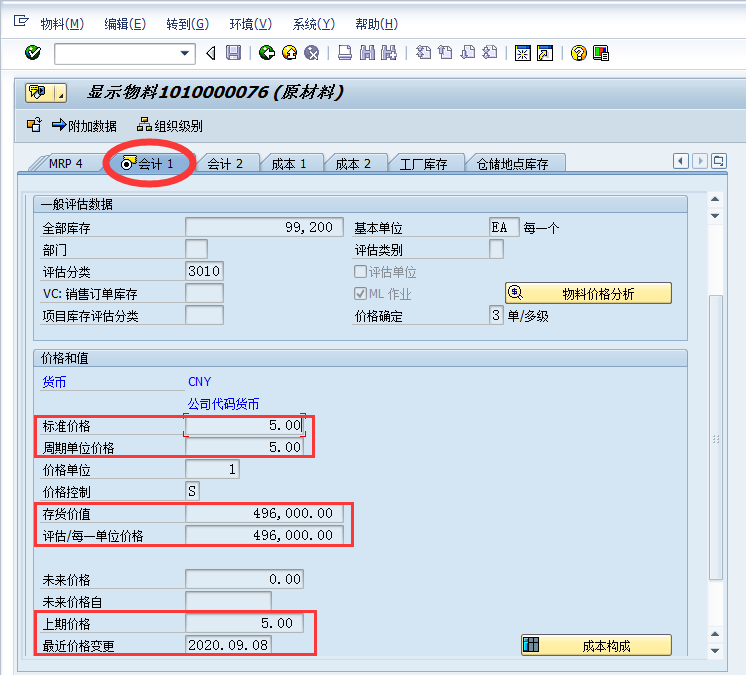The image size is (746, 675).
Task: Open 编辑(E) menu
Action: 125,24
